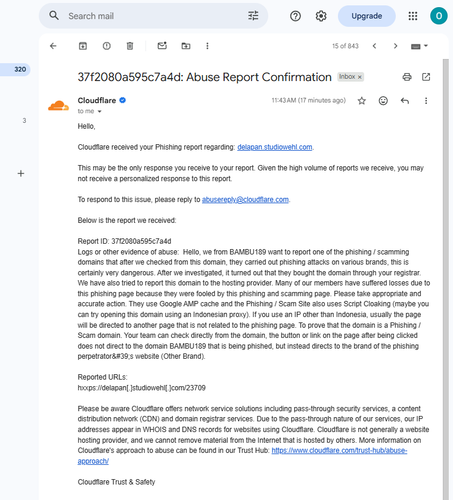This screenshot has width=453, height=500.
Task: Archive this email
Action: [83, 46]
